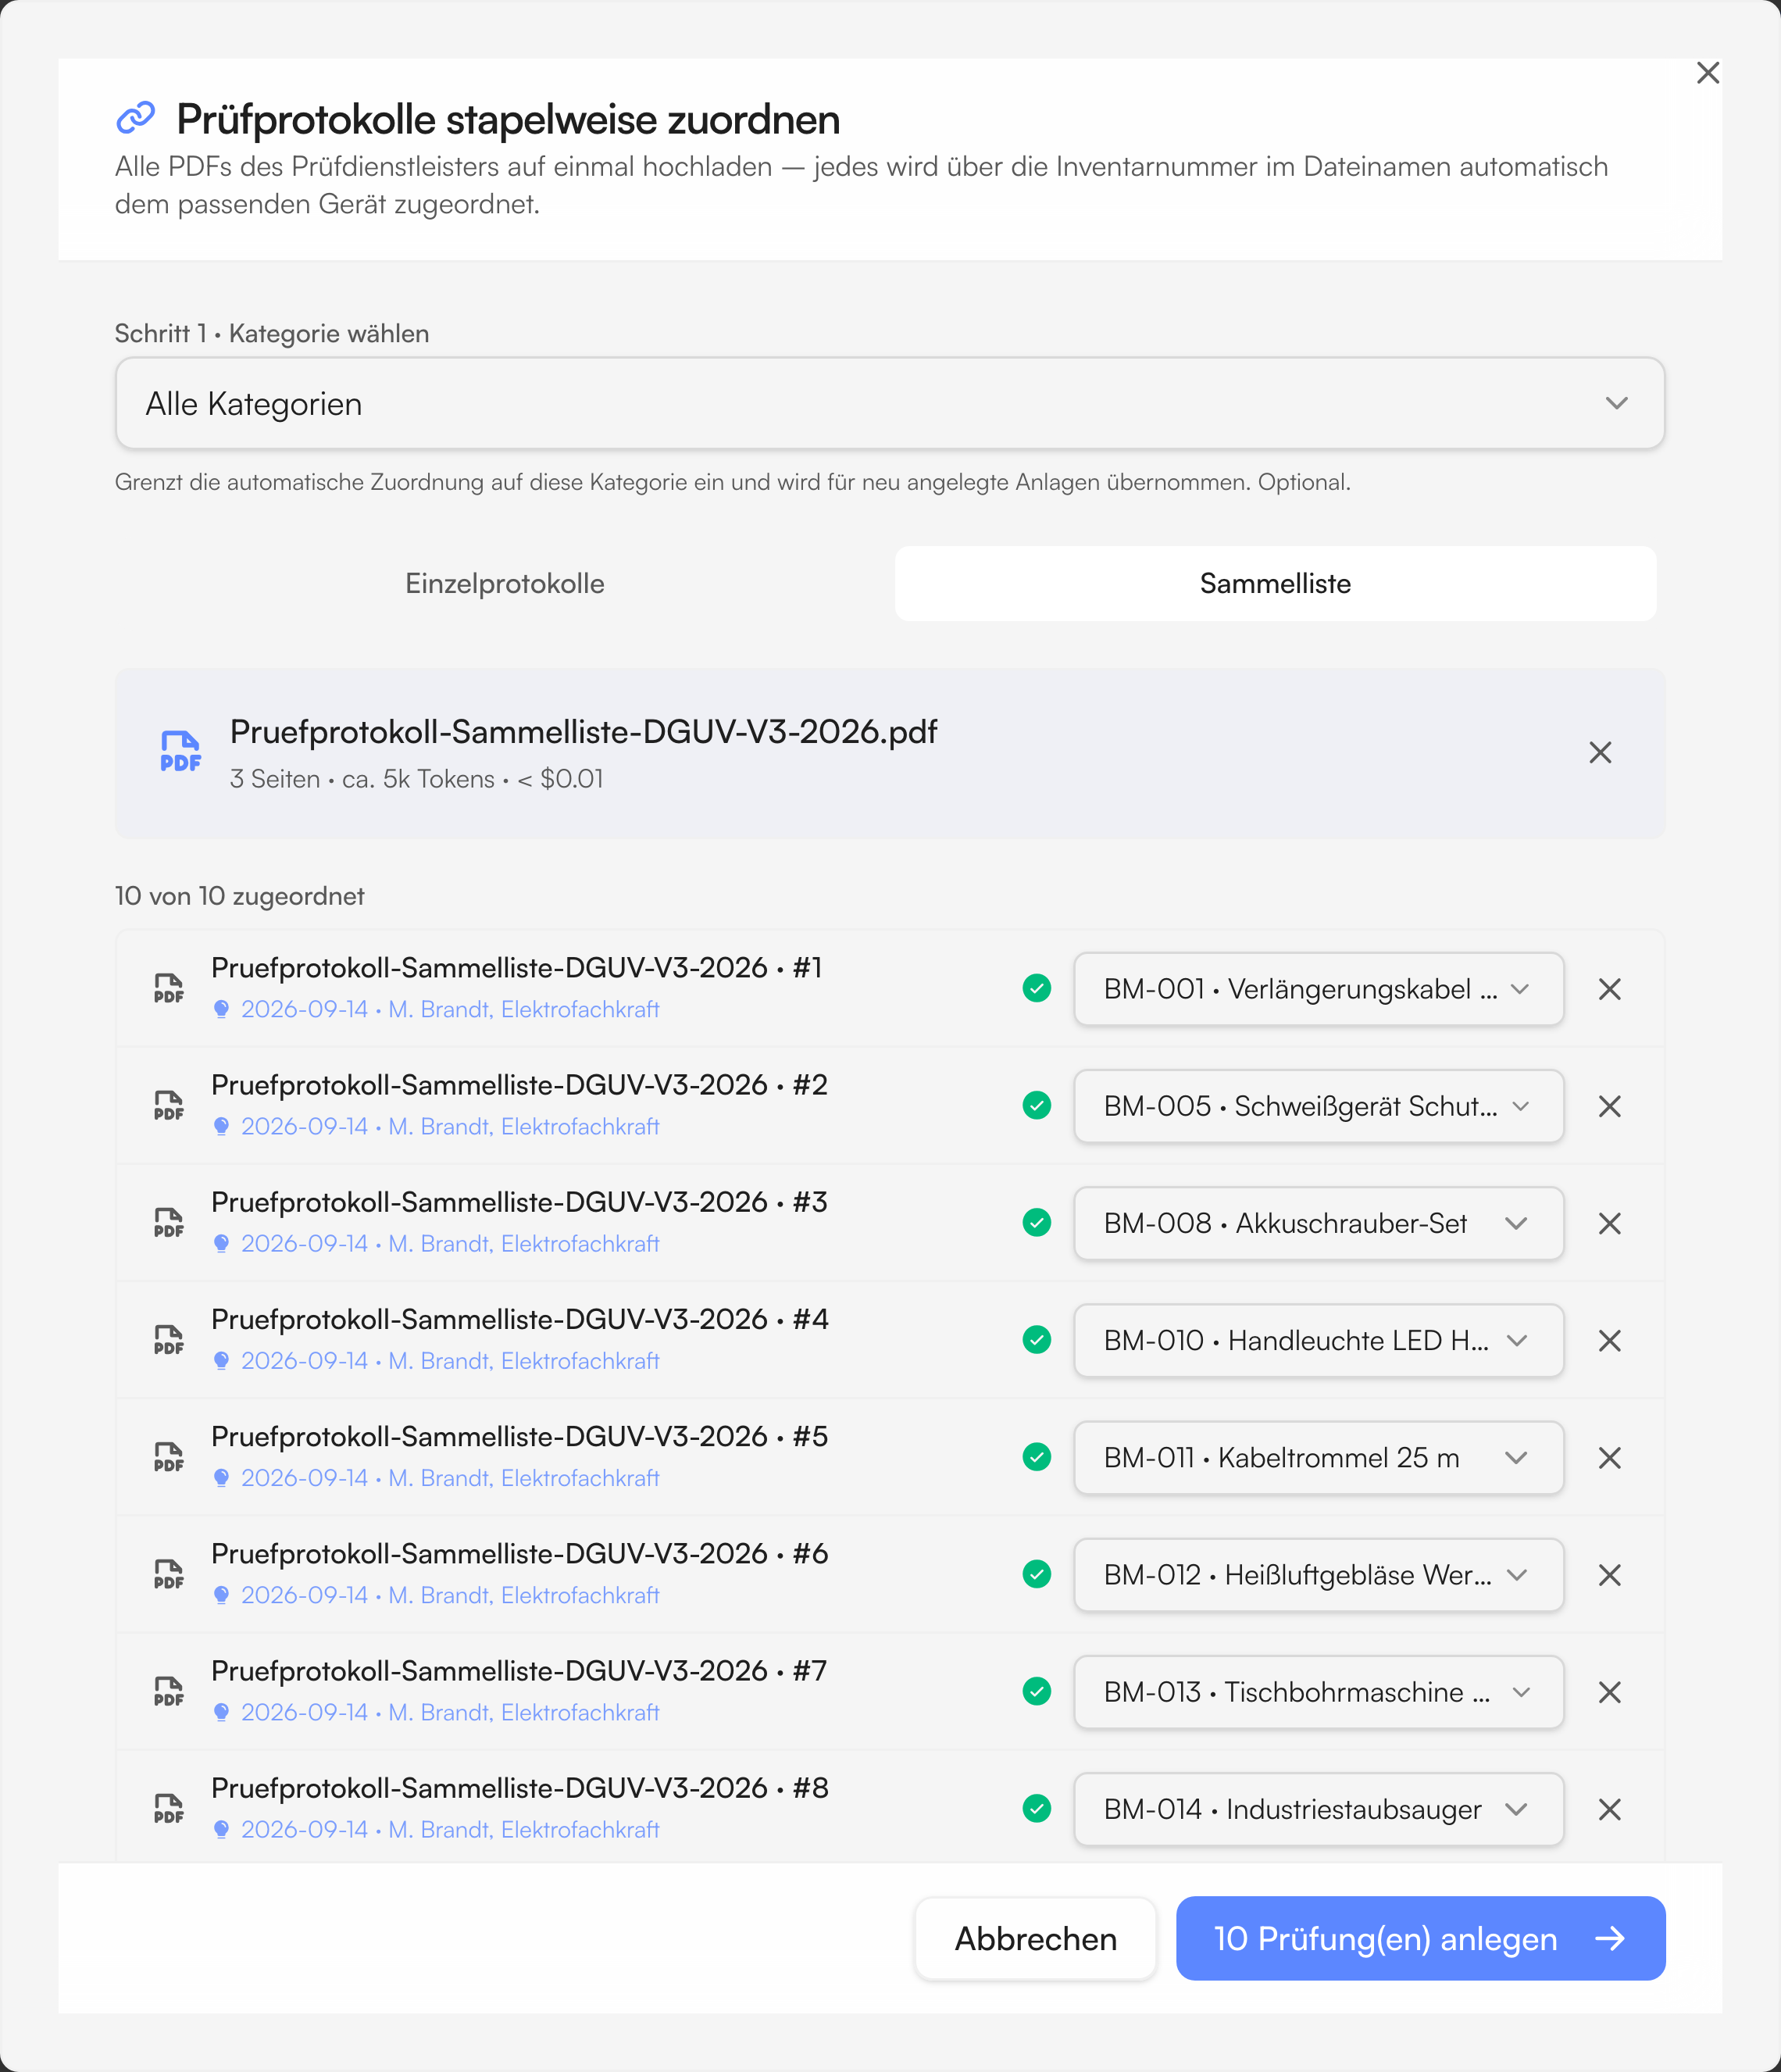Close the dialog with the top-right X
This screenshot has height=2072, width=1781.
1707,73
